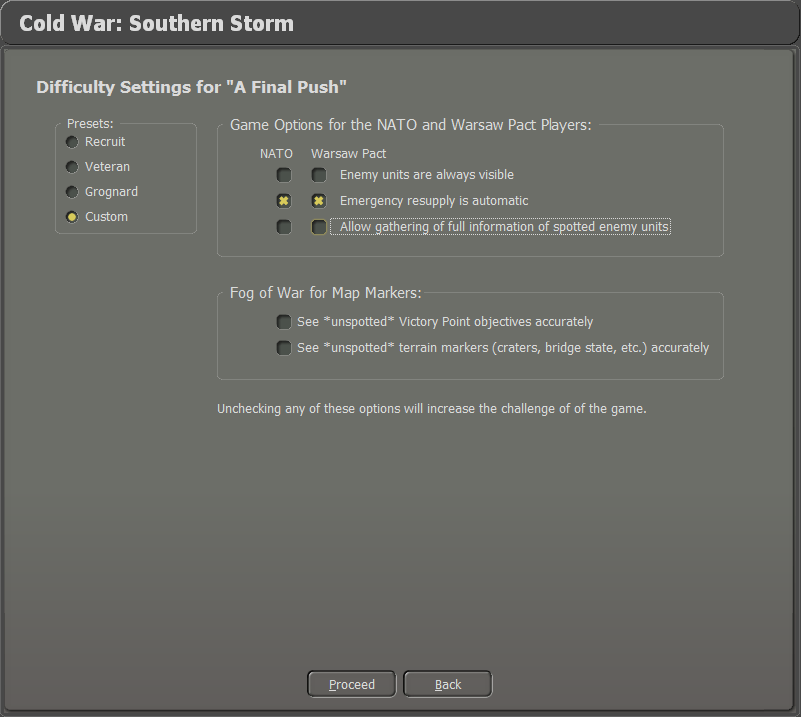Viewport: 801px width, 717px height.
Task: Click the 'Cold War: Southern Storm' window title
Action: pos(156,23)
